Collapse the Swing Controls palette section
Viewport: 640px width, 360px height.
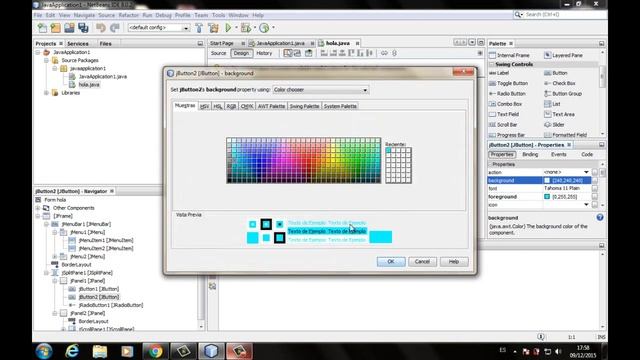491,64
